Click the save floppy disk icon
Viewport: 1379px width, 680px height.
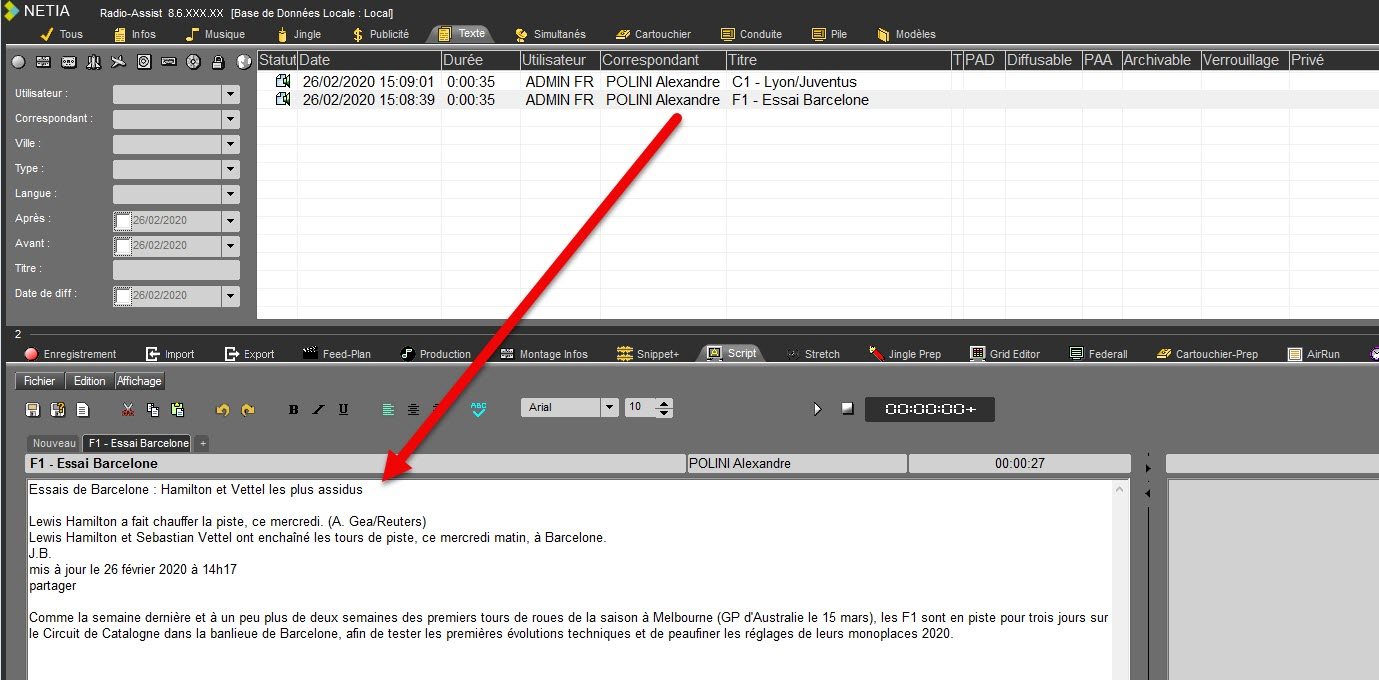[x=33, y=409]
